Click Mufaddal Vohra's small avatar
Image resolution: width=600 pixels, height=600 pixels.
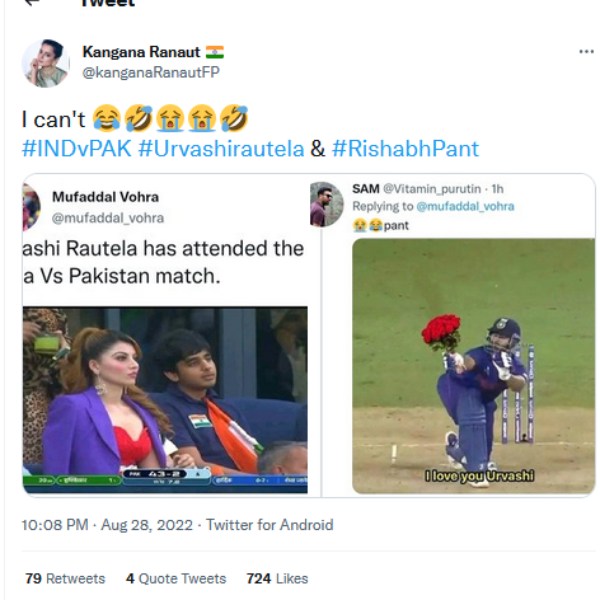[x=31, y=207]
